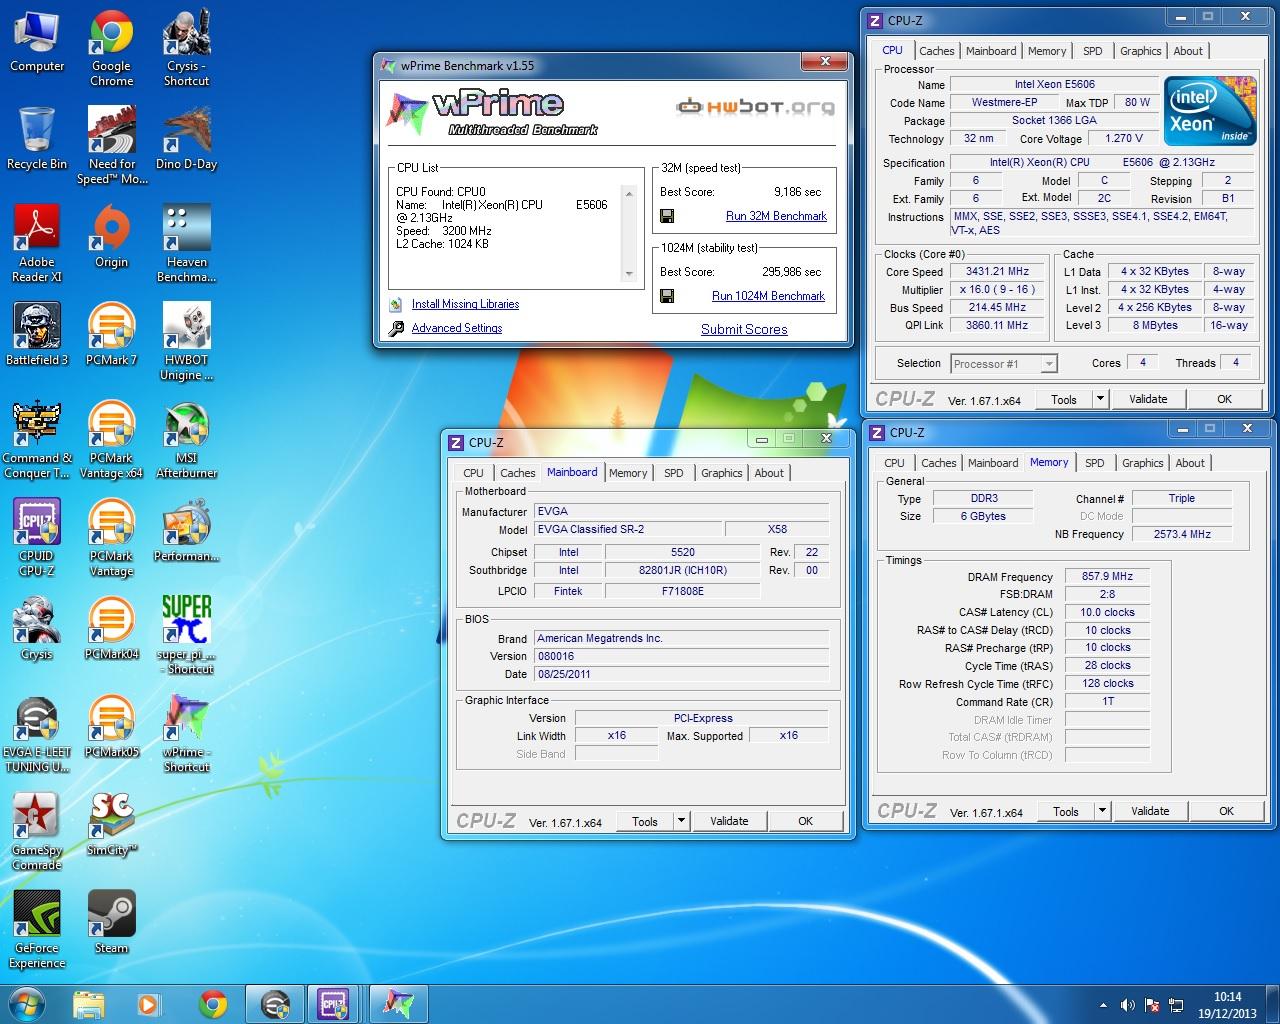Open the PCMark Vantage x64 icon
The image size is (1280, 1024).
pos(111,440)
